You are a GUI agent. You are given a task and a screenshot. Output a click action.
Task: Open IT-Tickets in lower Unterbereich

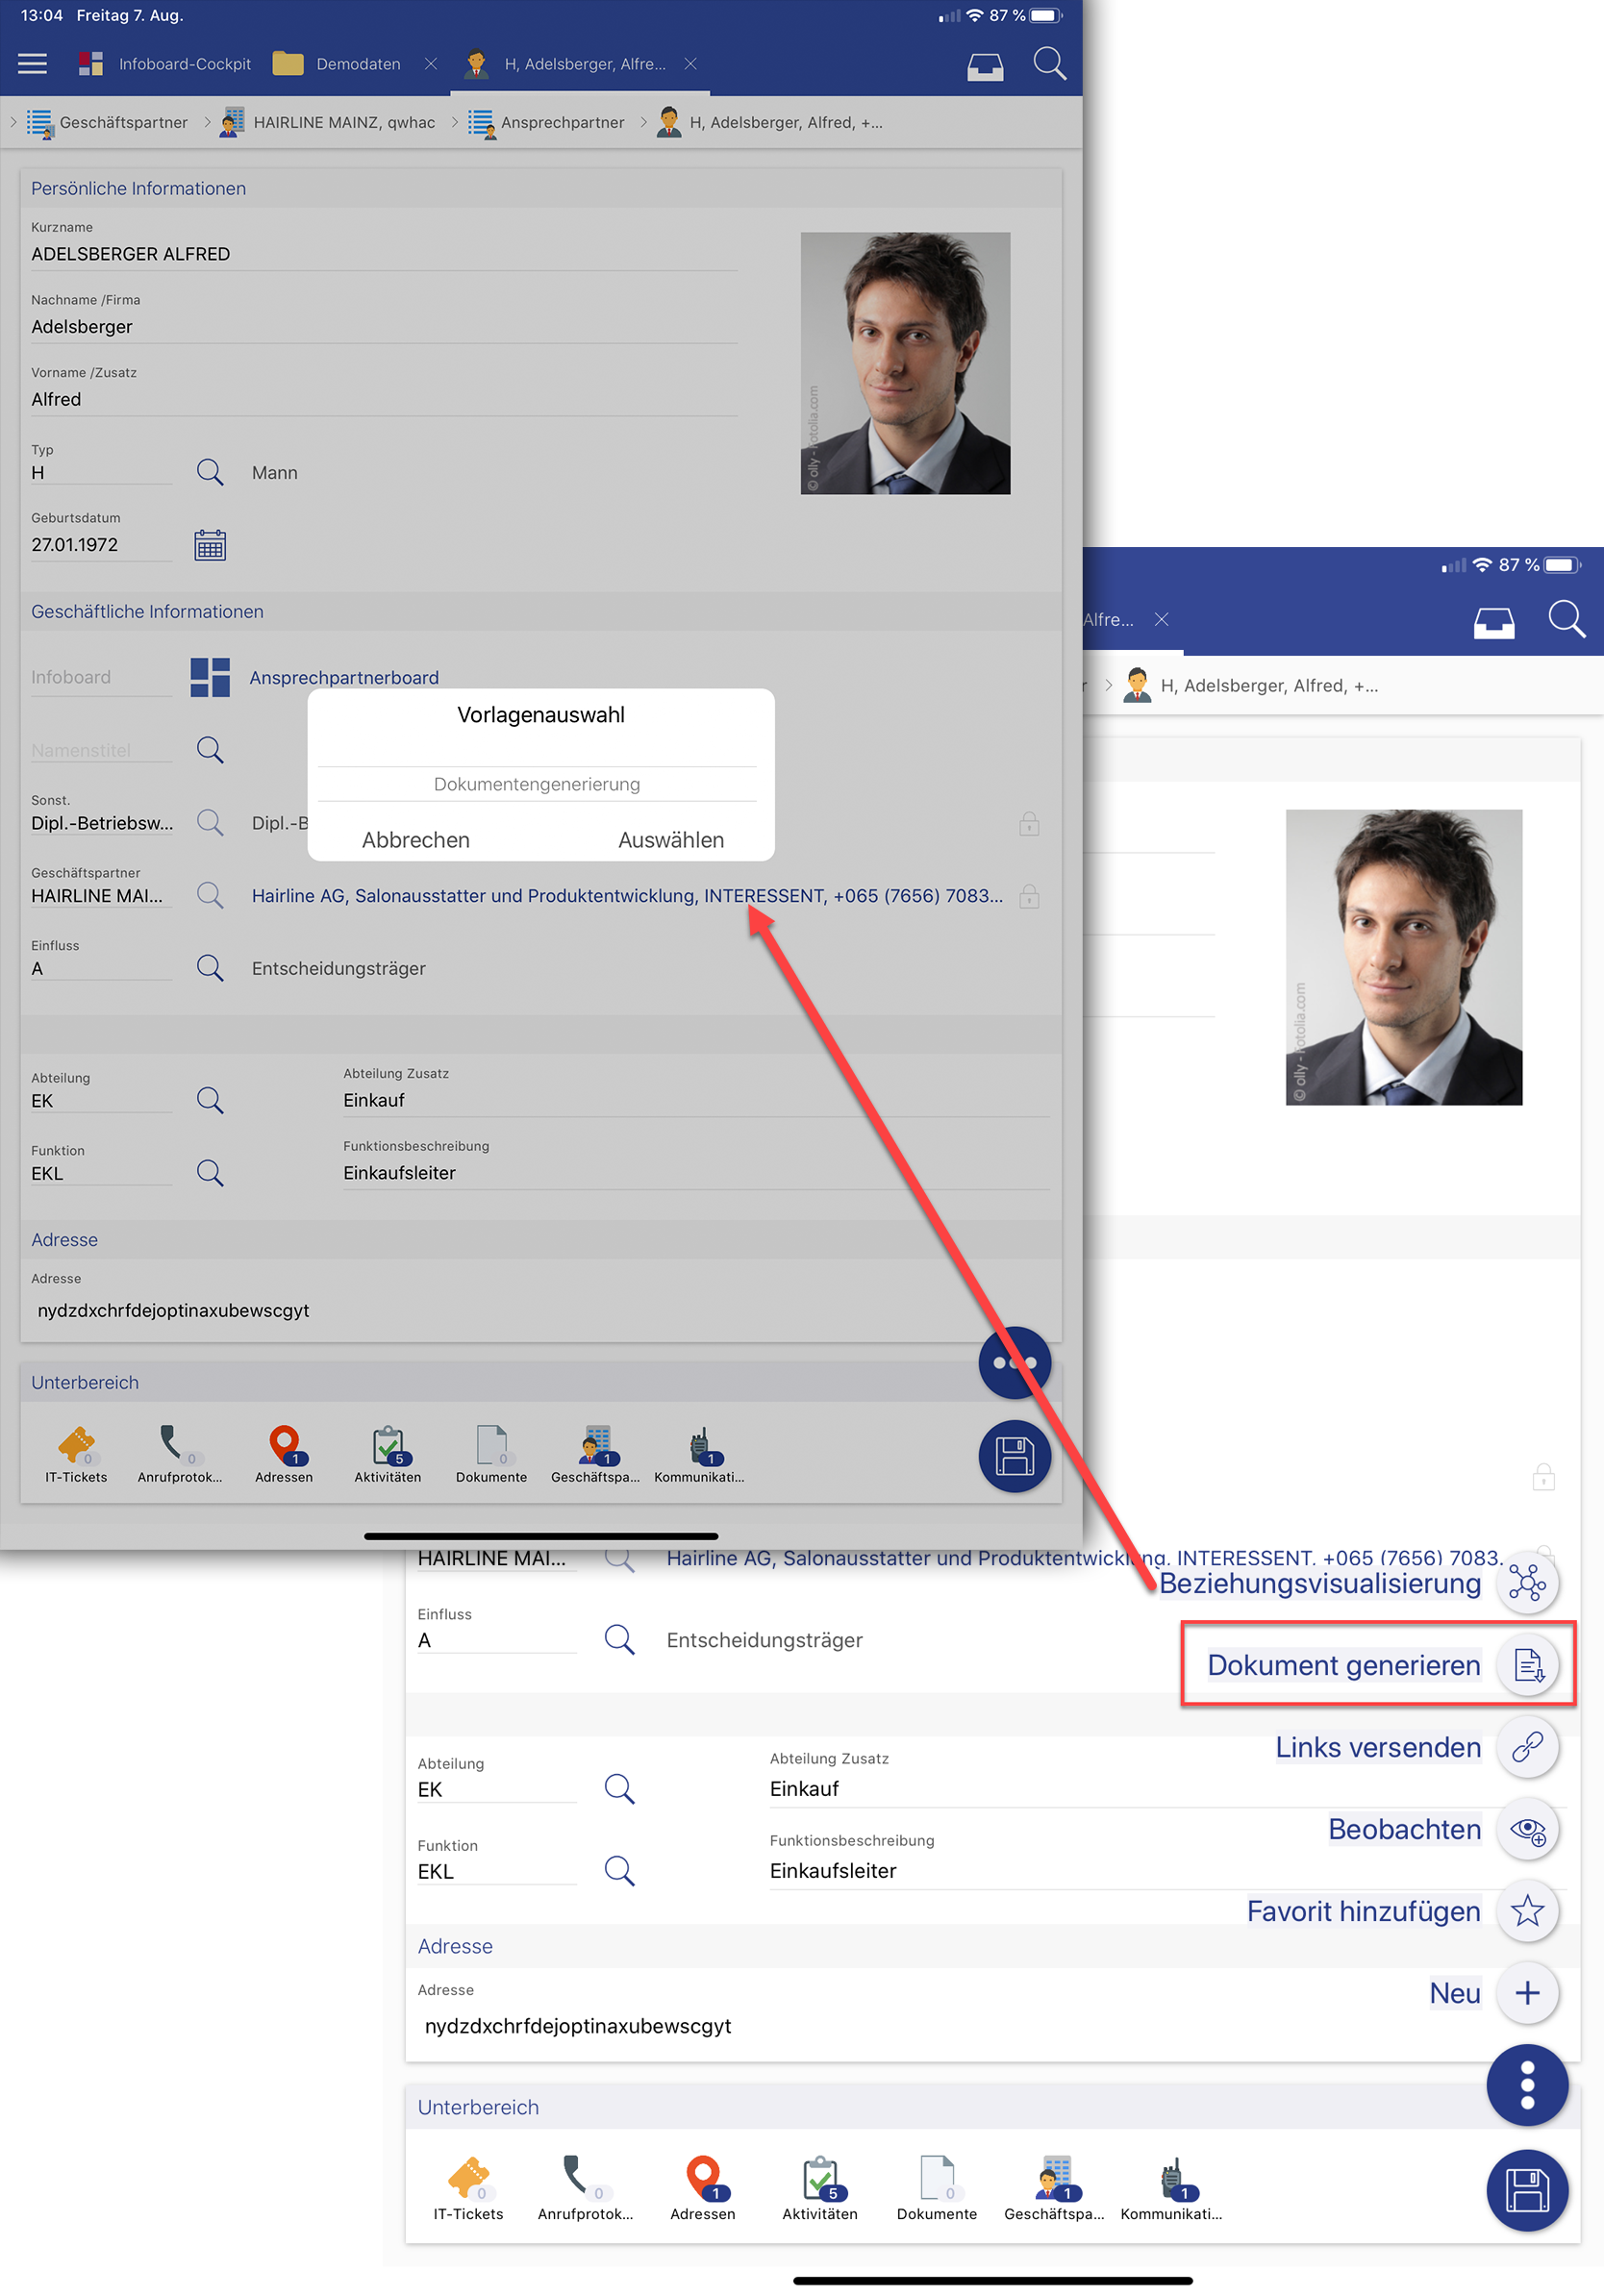point(468,2187)
